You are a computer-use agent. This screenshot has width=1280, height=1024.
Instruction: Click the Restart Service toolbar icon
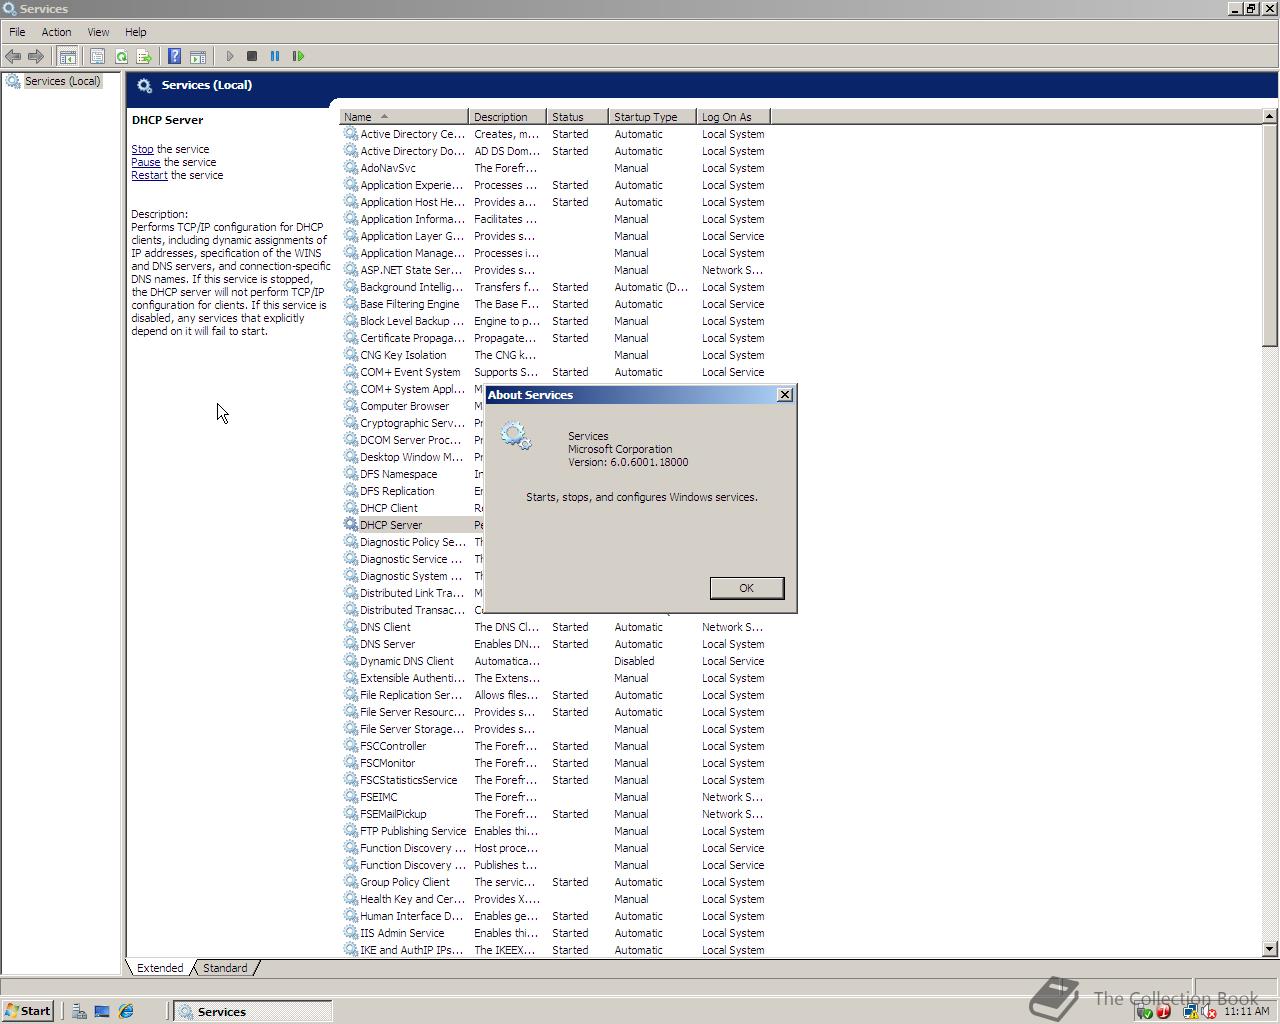coord(298,56)
